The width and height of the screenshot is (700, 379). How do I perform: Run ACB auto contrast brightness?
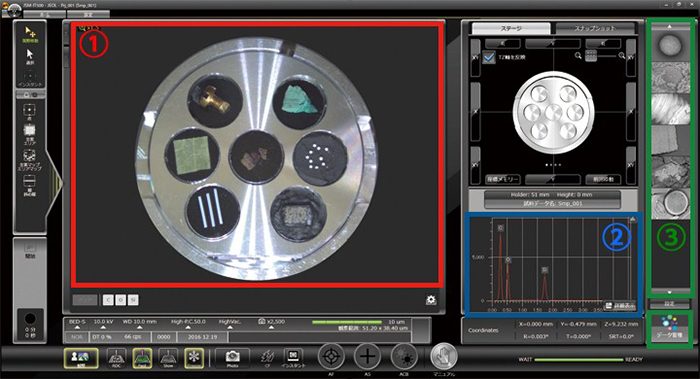click(404, 356)
